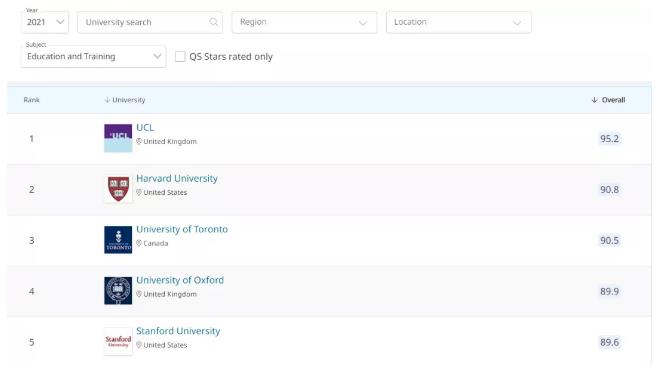Viewport: 658px width, 374px height.
Task: Expand the Location dropdown
Action: [459, 22]
